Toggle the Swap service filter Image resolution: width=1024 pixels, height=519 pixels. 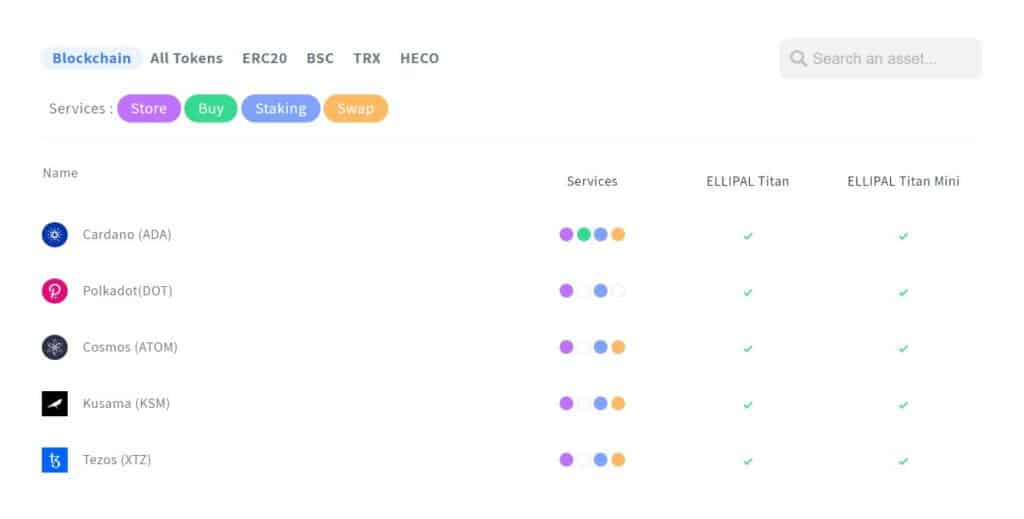click(x=355, y=109)
